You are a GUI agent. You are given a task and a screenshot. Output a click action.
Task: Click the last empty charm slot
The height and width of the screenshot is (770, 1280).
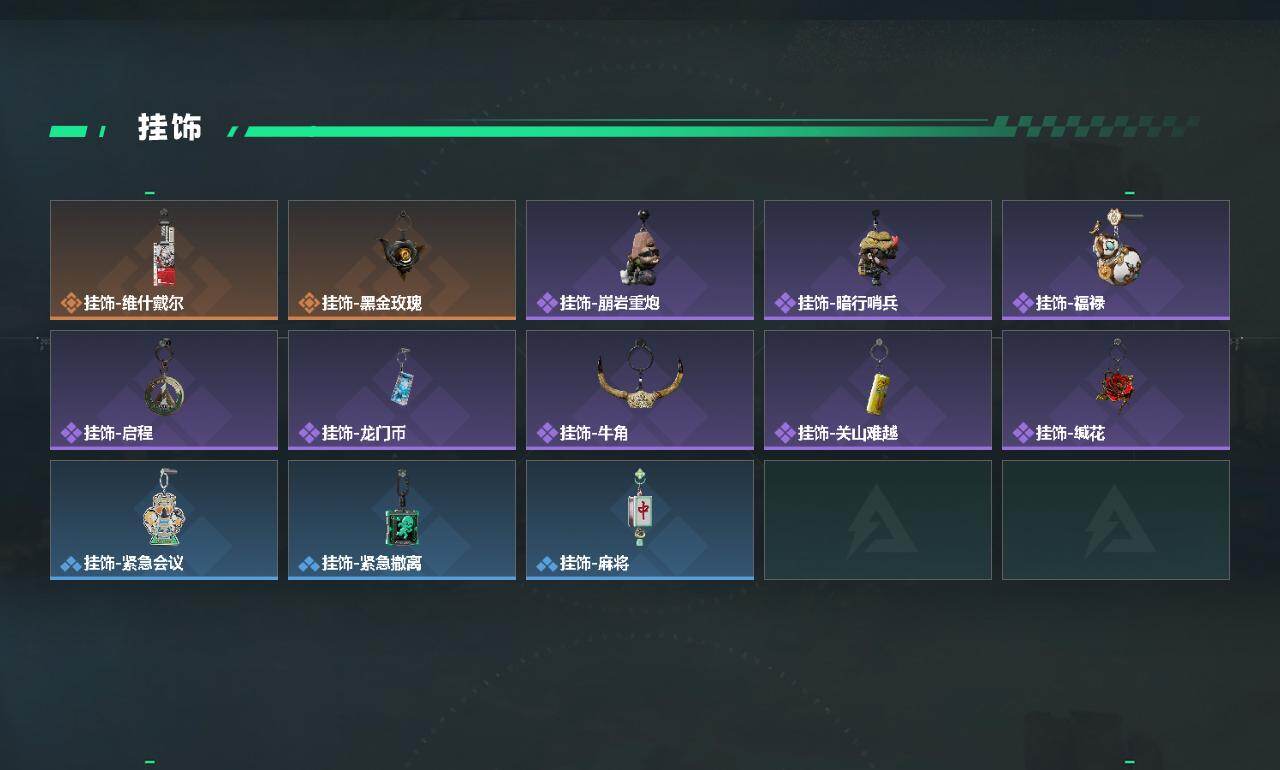(1116, 520)
